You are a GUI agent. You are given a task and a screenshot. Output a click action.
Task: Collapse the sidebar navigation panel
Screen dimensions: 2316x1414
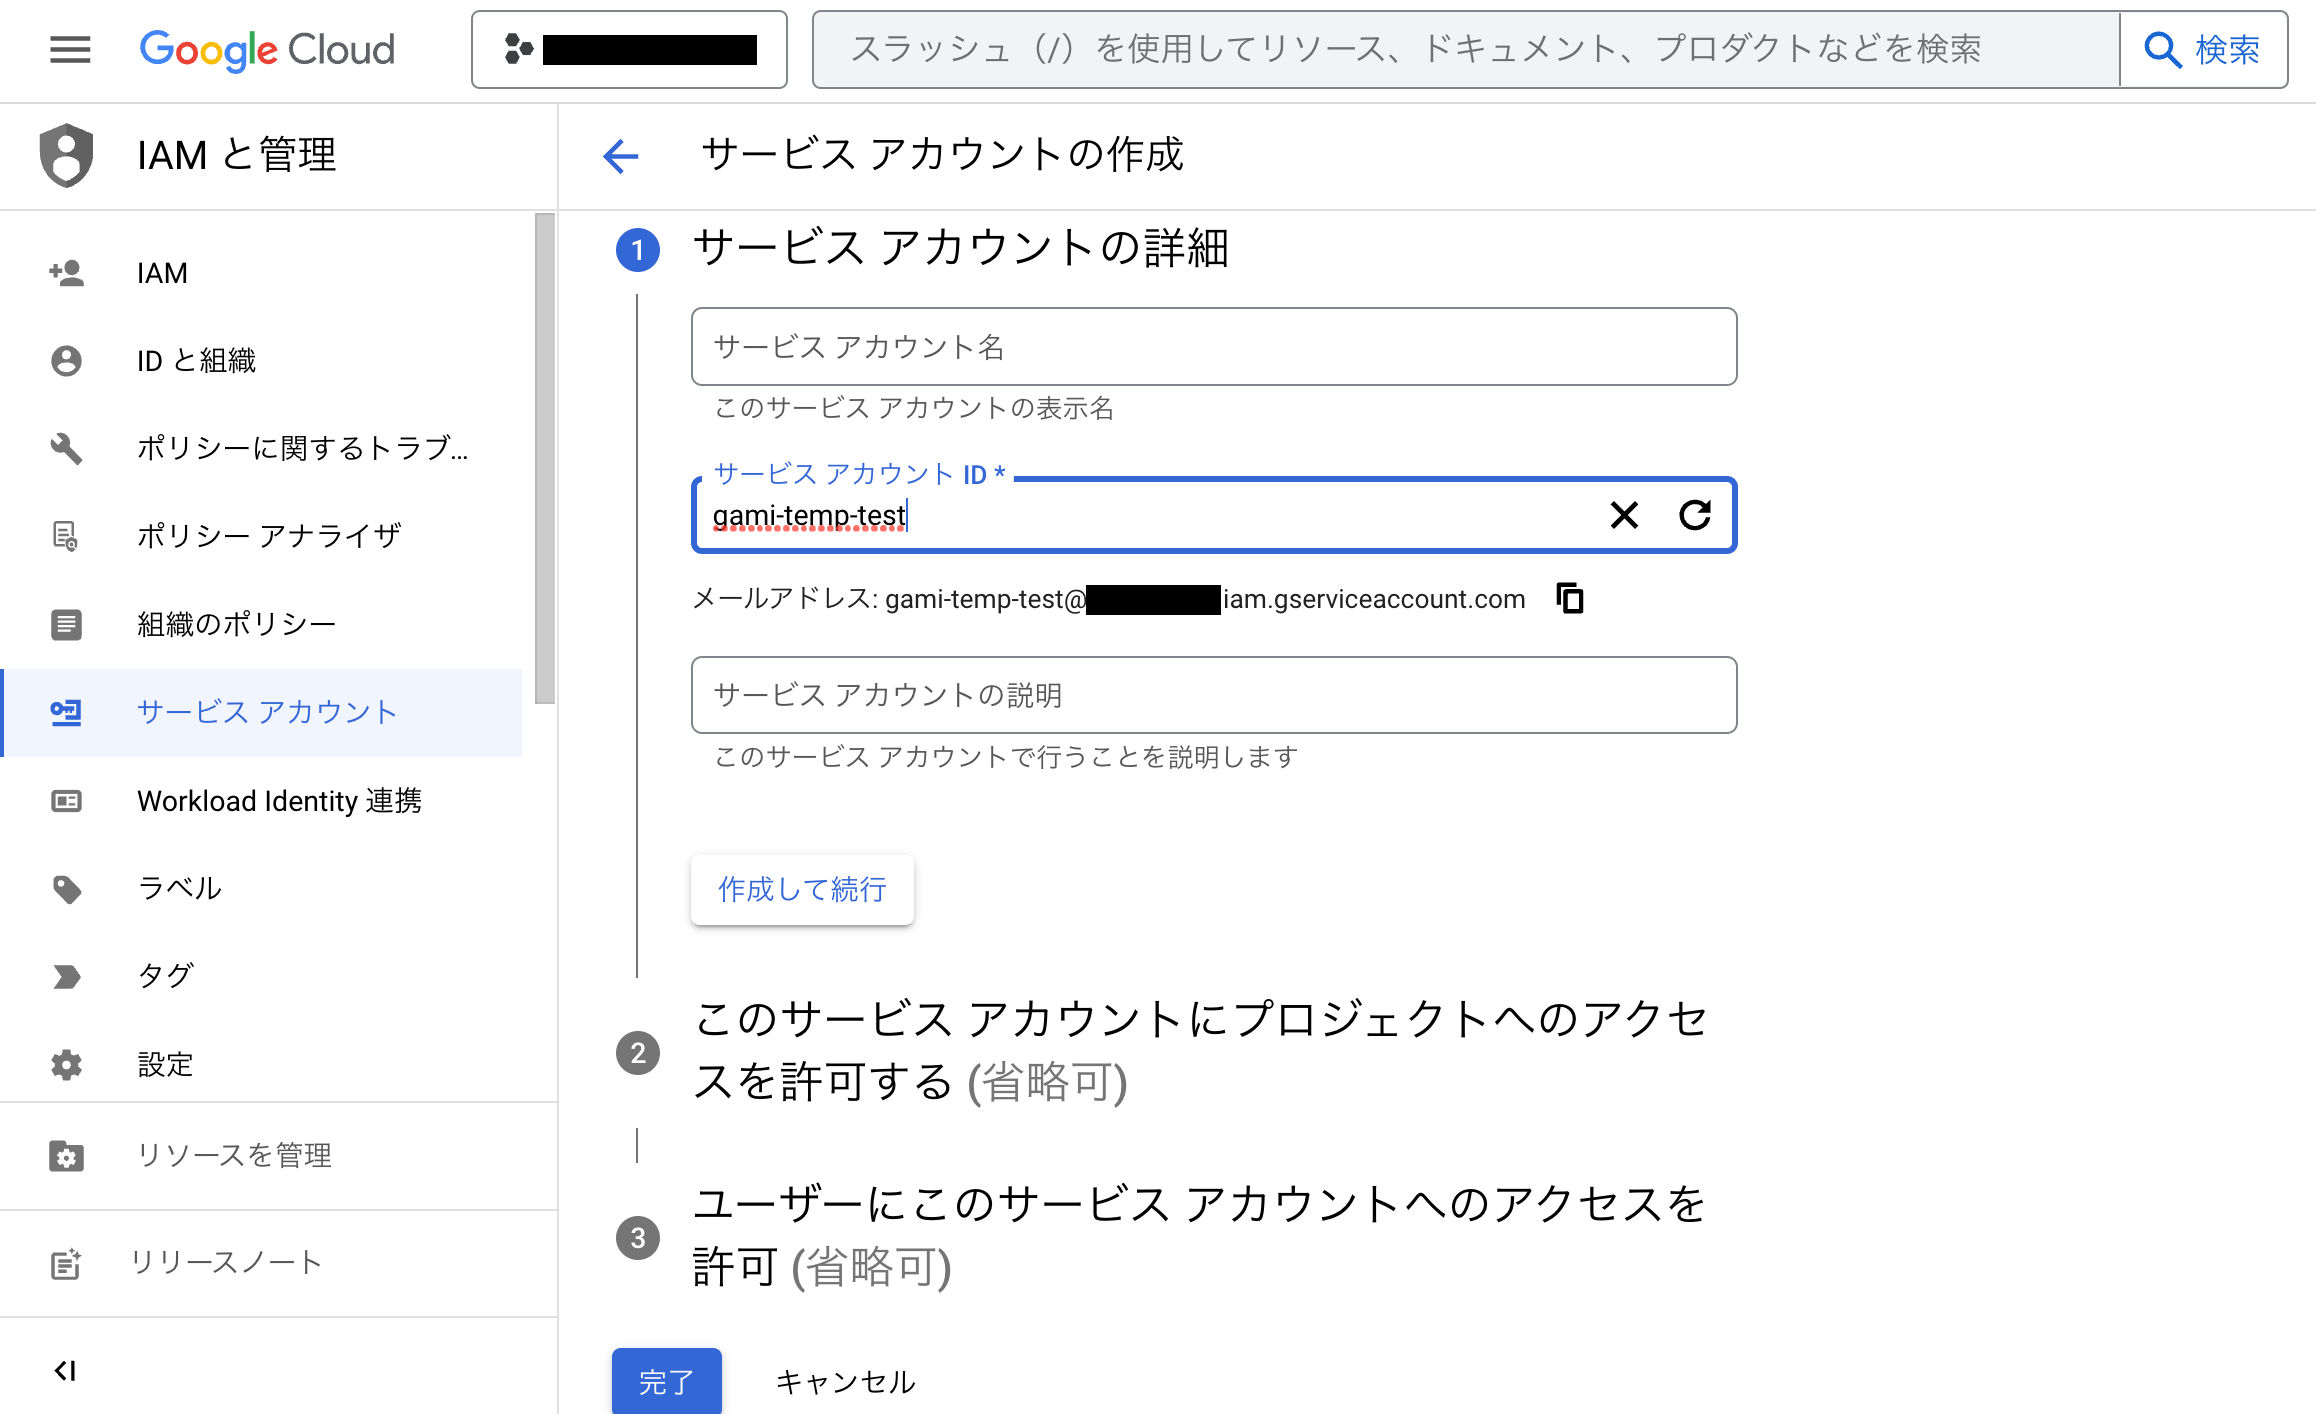(66, 1370)
